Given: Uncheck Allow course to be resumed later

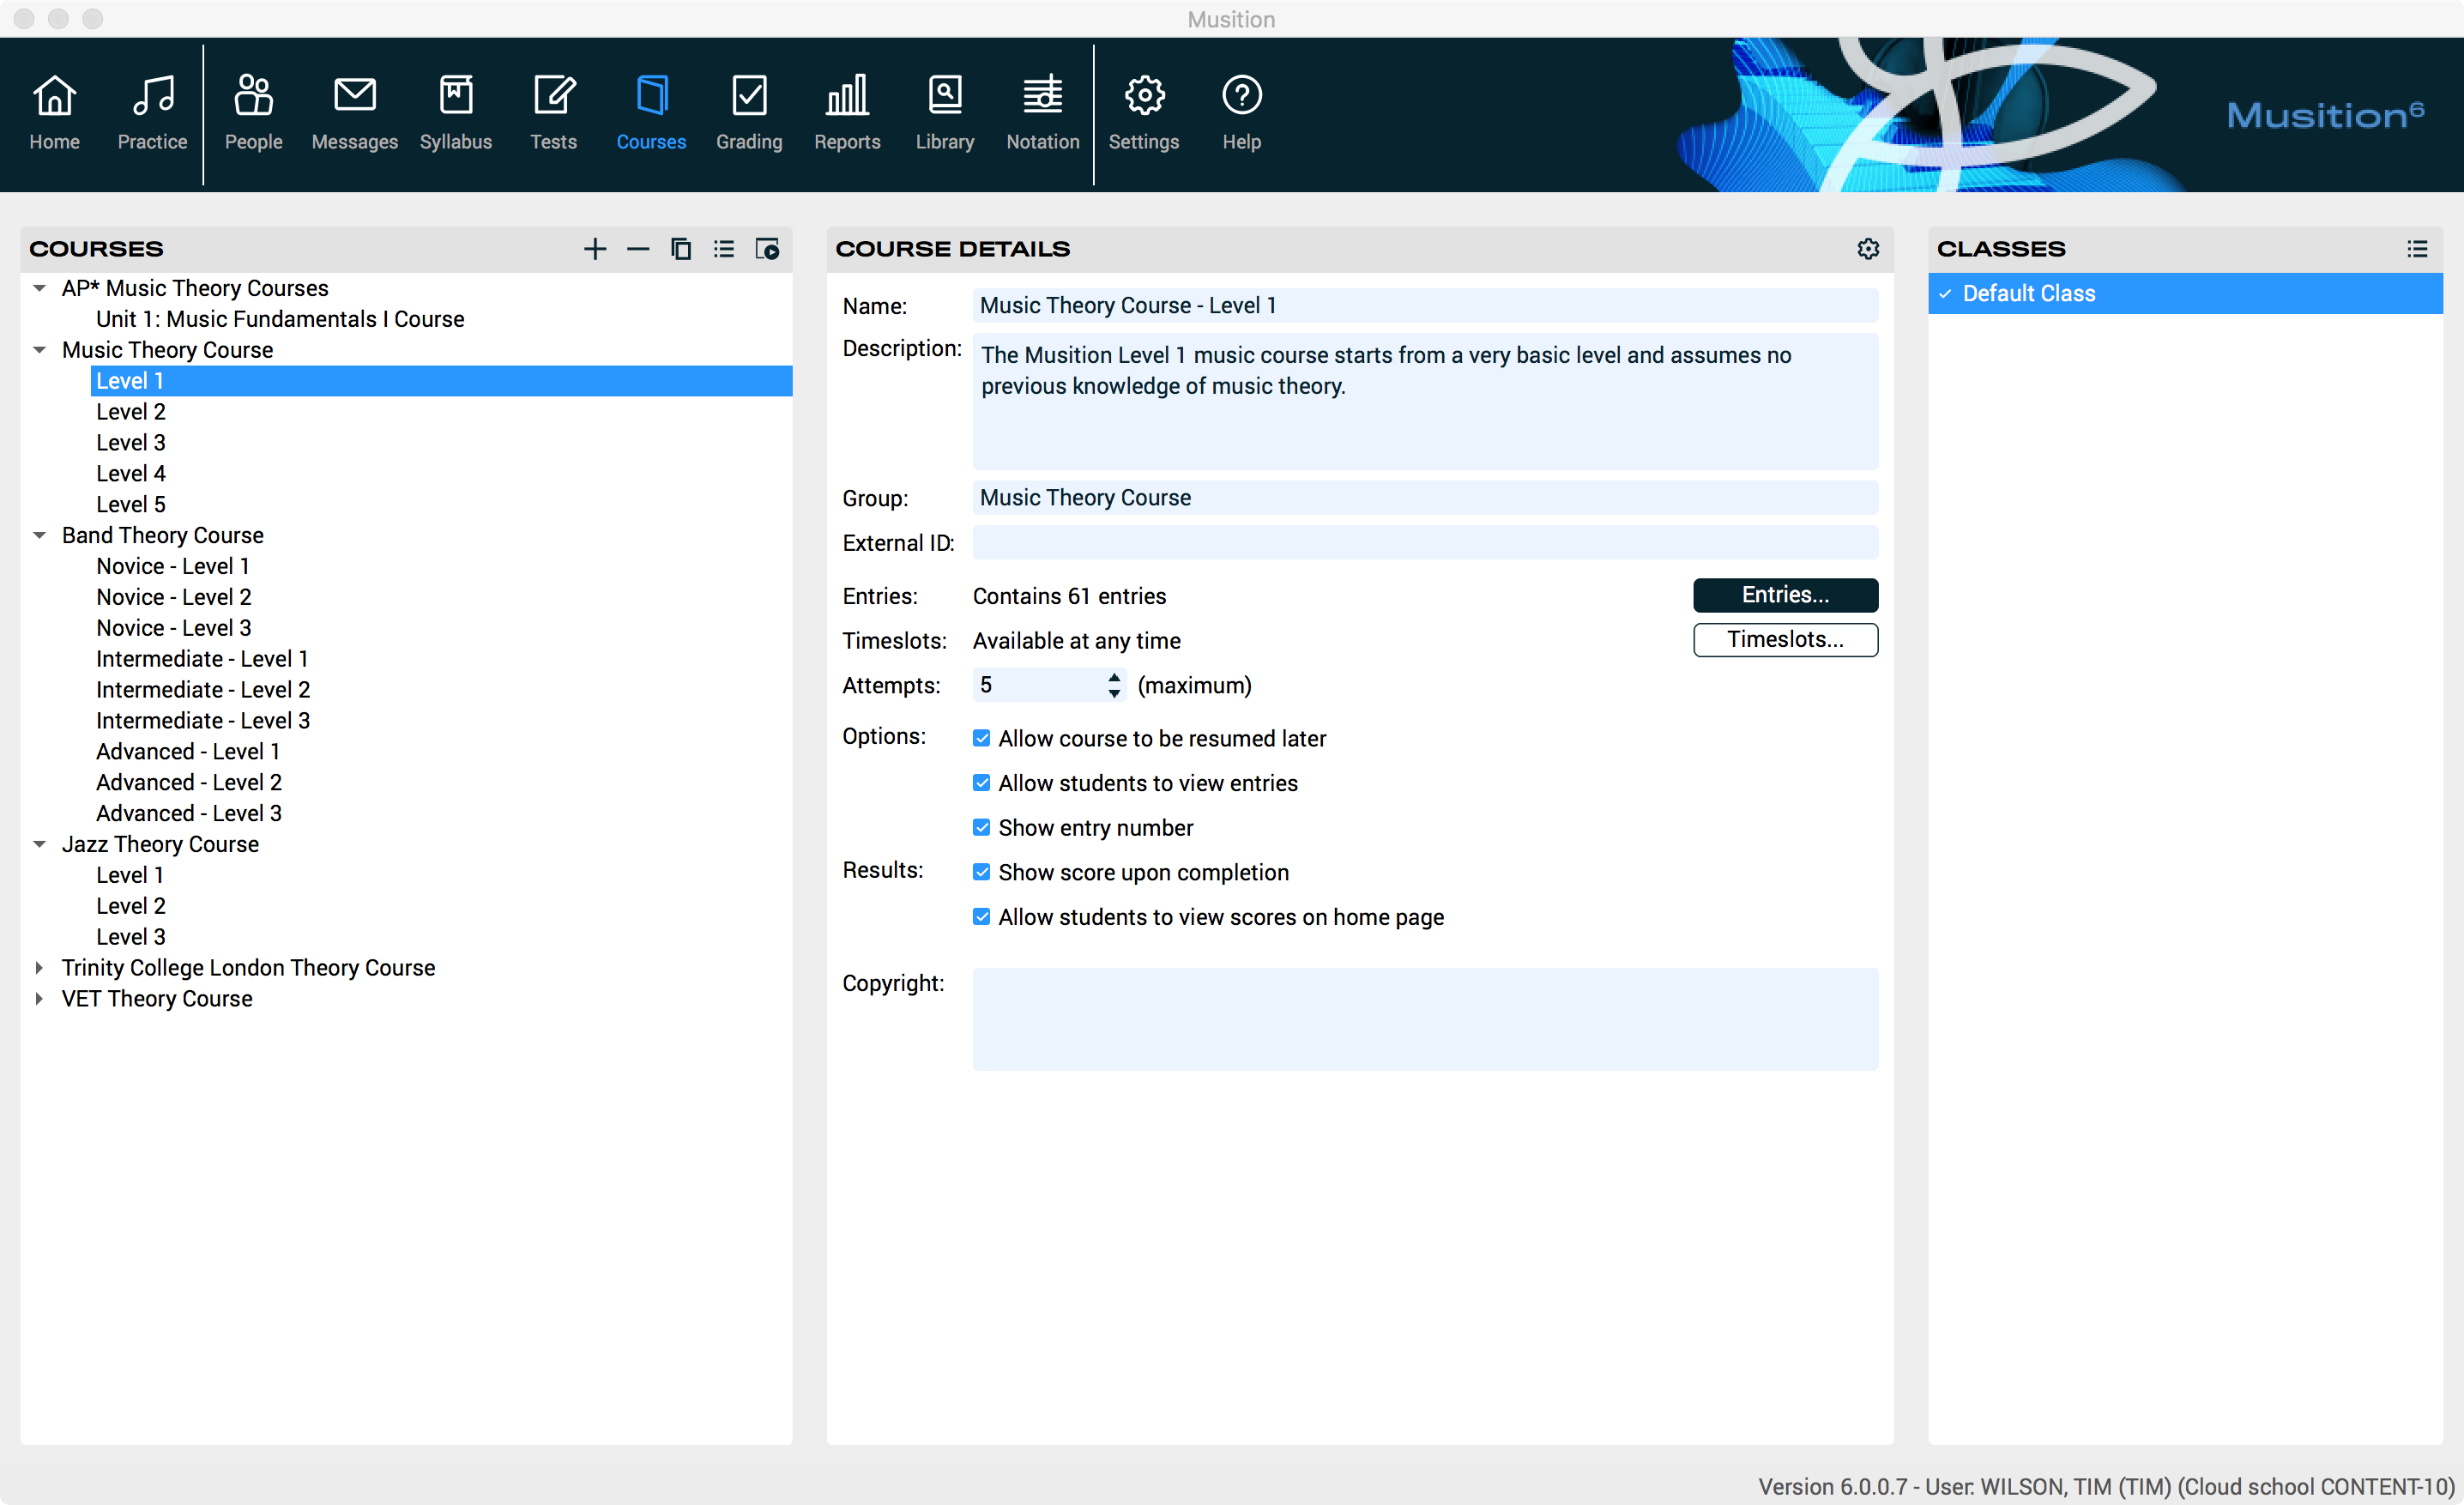Looking at the screenshot, I should (981, 738).
